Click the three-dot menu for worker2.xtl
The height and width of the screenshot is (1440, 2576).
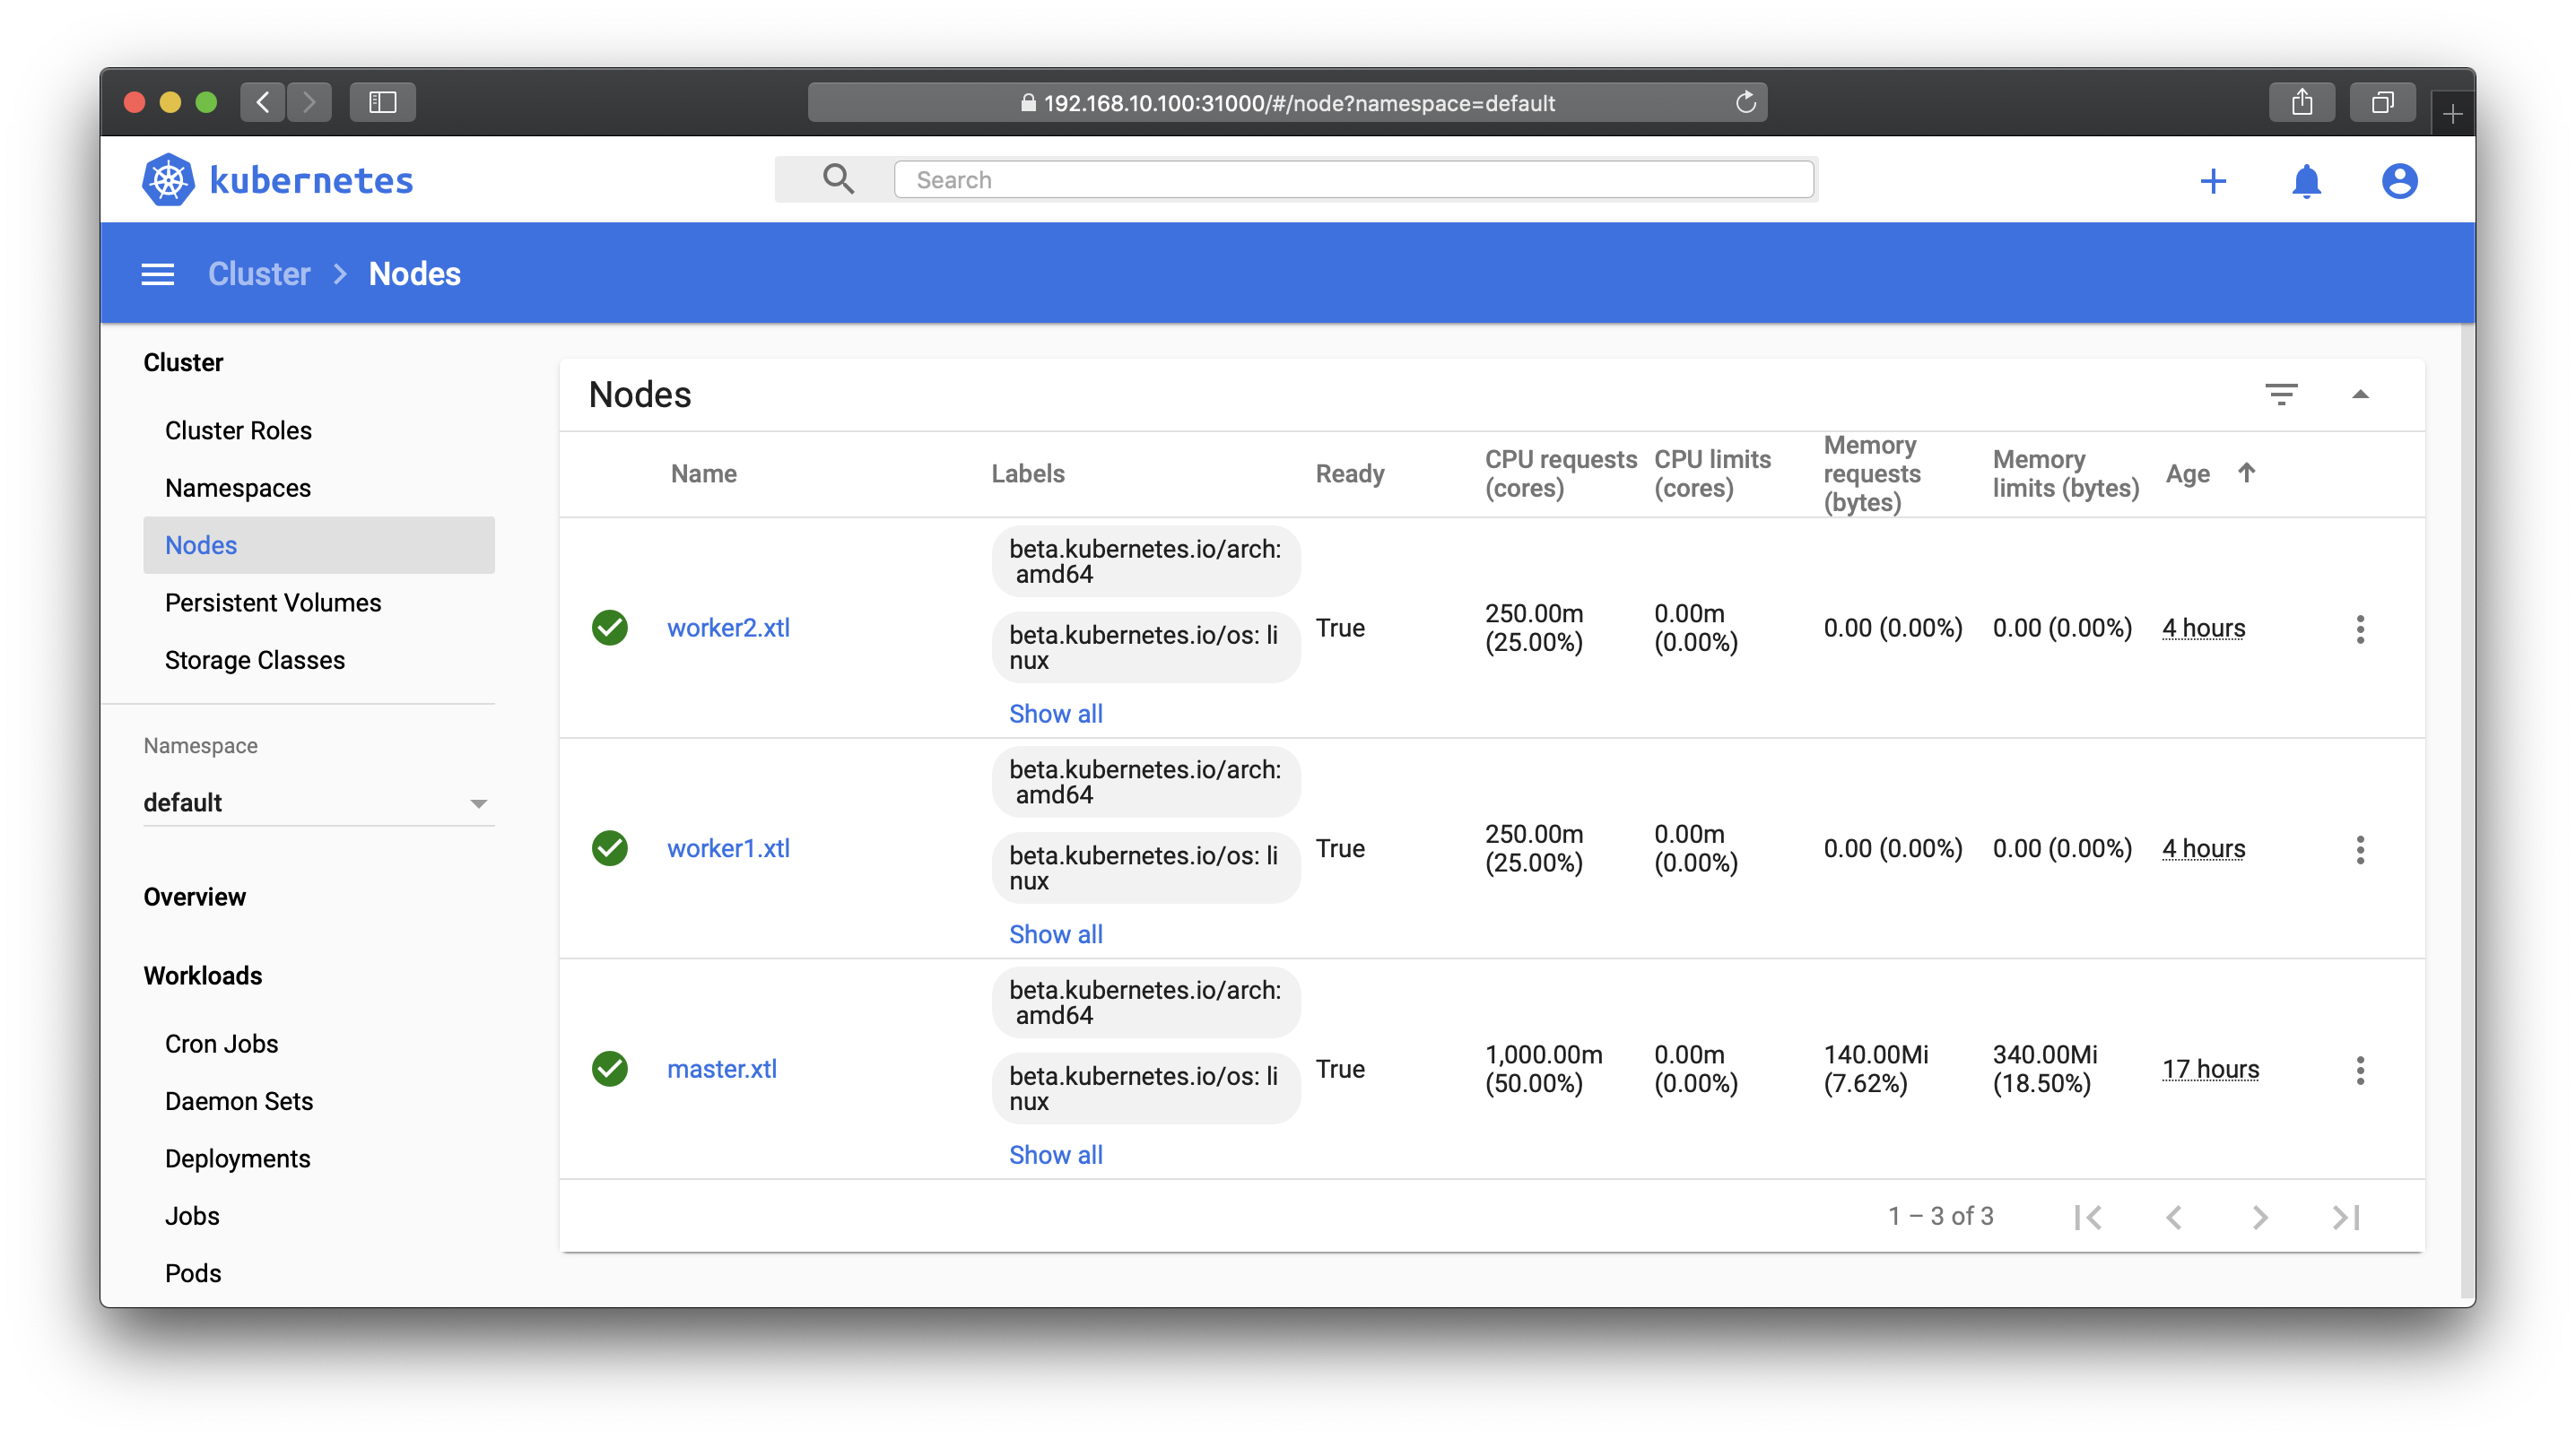(2360, 628)
